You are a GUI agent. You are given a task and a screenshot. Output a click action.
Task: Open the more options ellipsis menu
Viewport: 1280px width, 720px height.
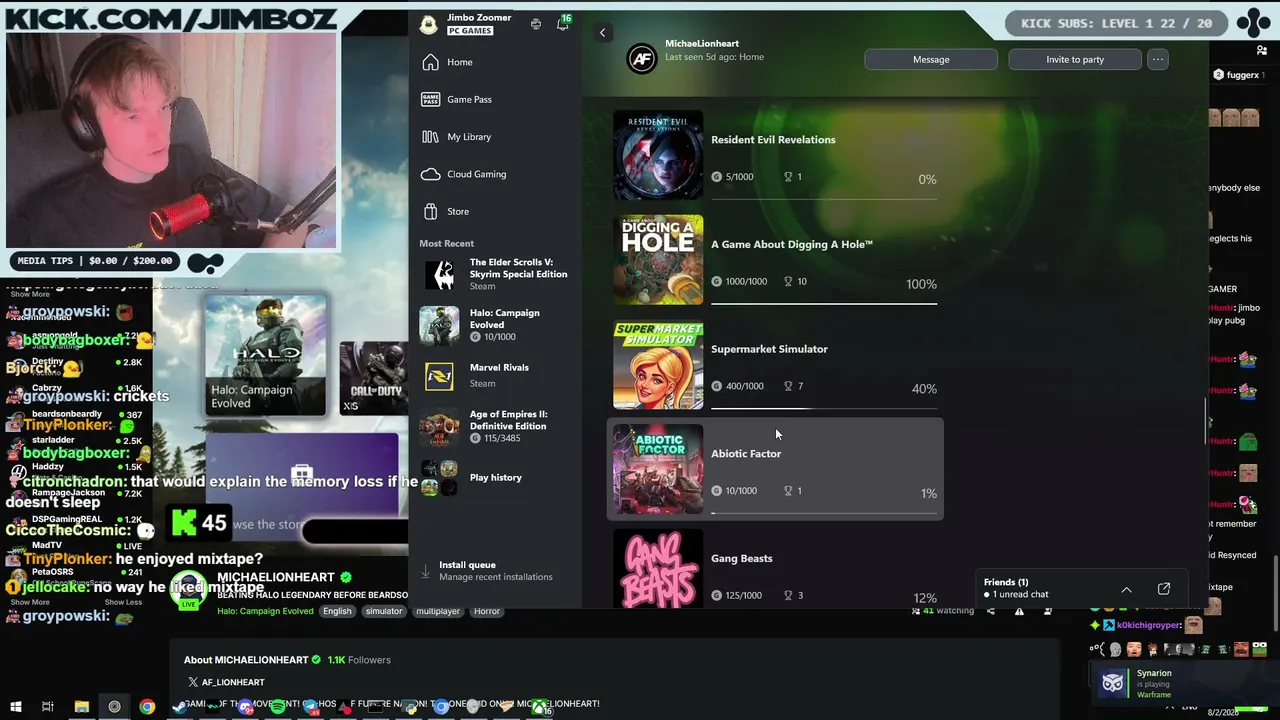click(x=1158, y=59)
